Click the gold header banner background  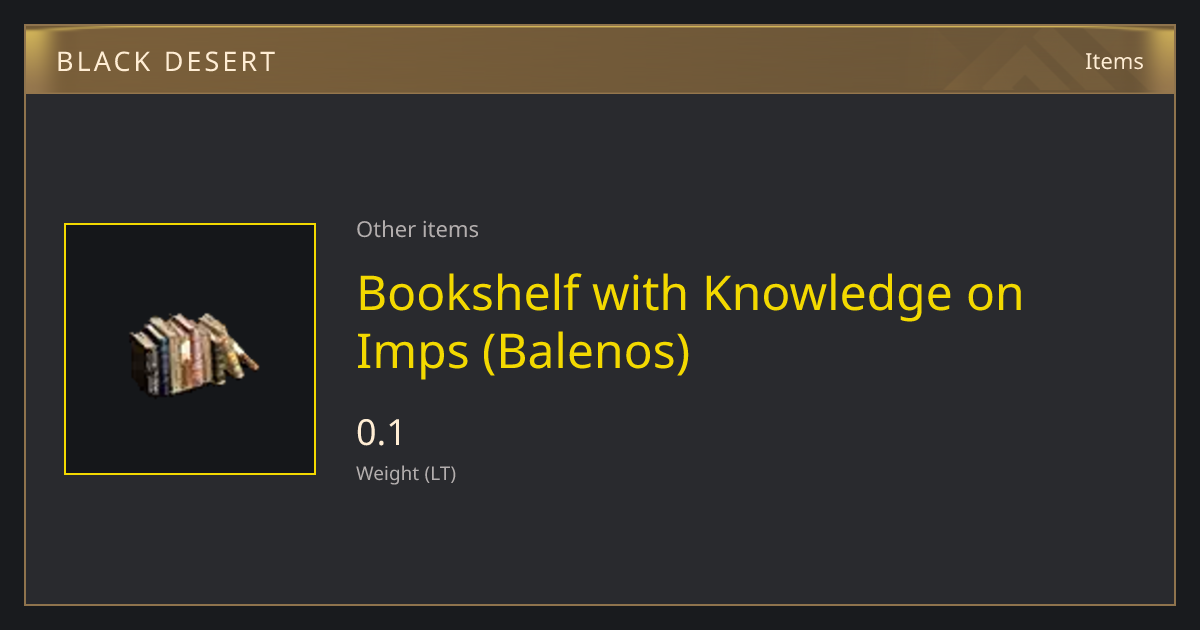[x=600, y=61]
